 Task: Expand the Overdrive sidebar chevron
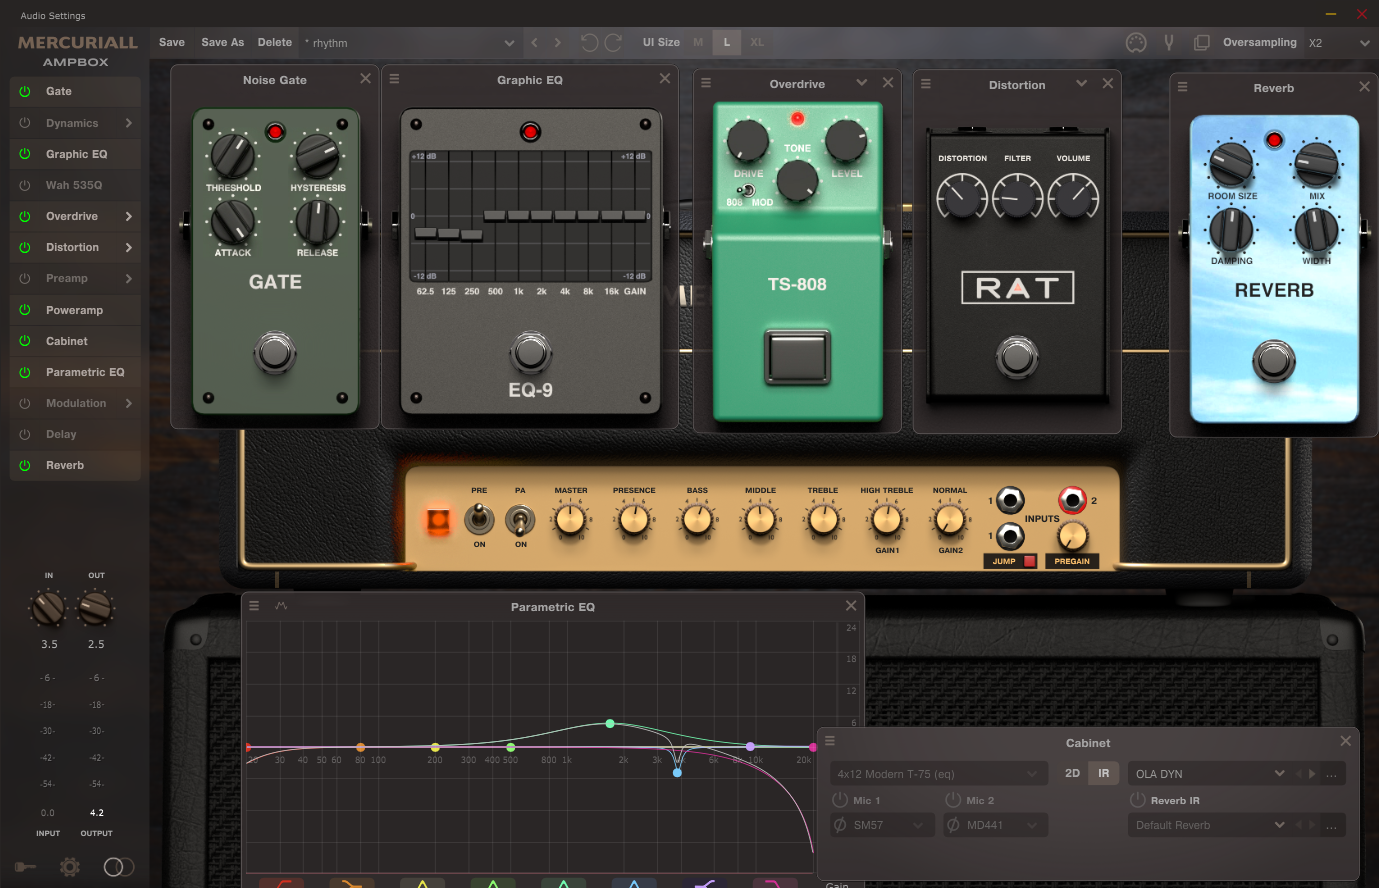tap(129, 216)
